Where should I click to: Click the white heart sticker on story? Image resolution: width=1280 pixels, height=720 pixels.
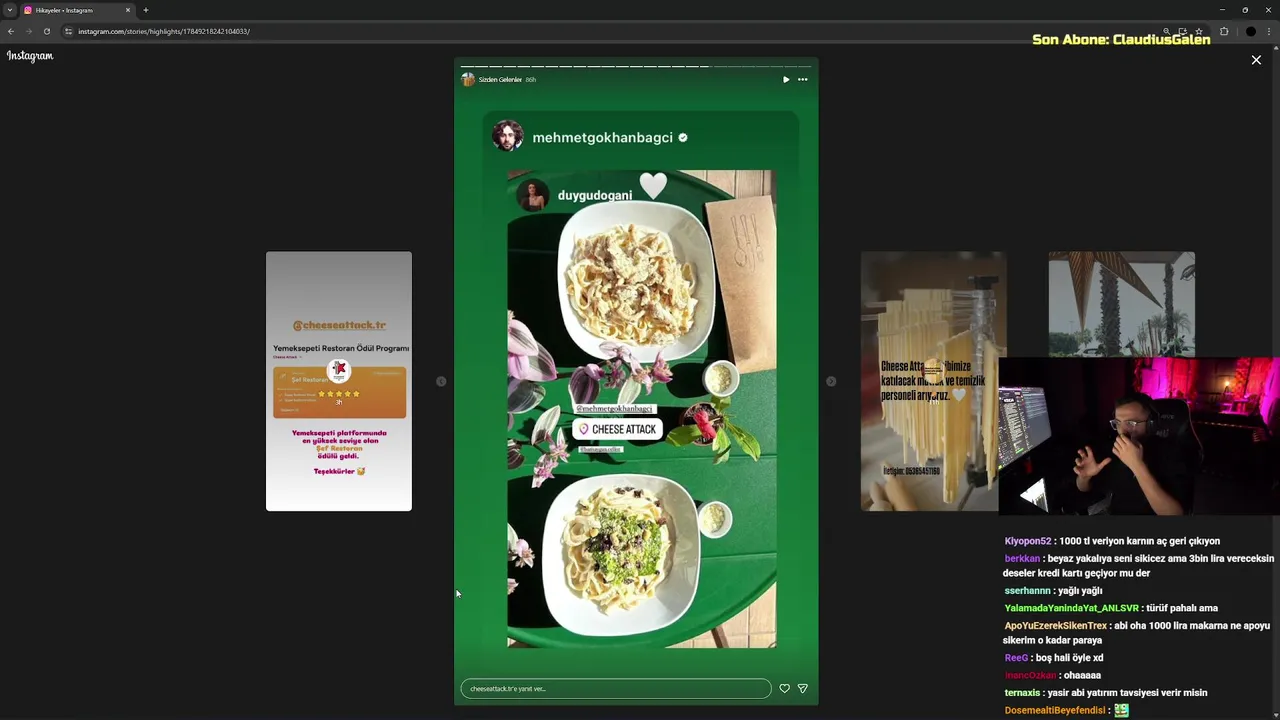[653, 185]
